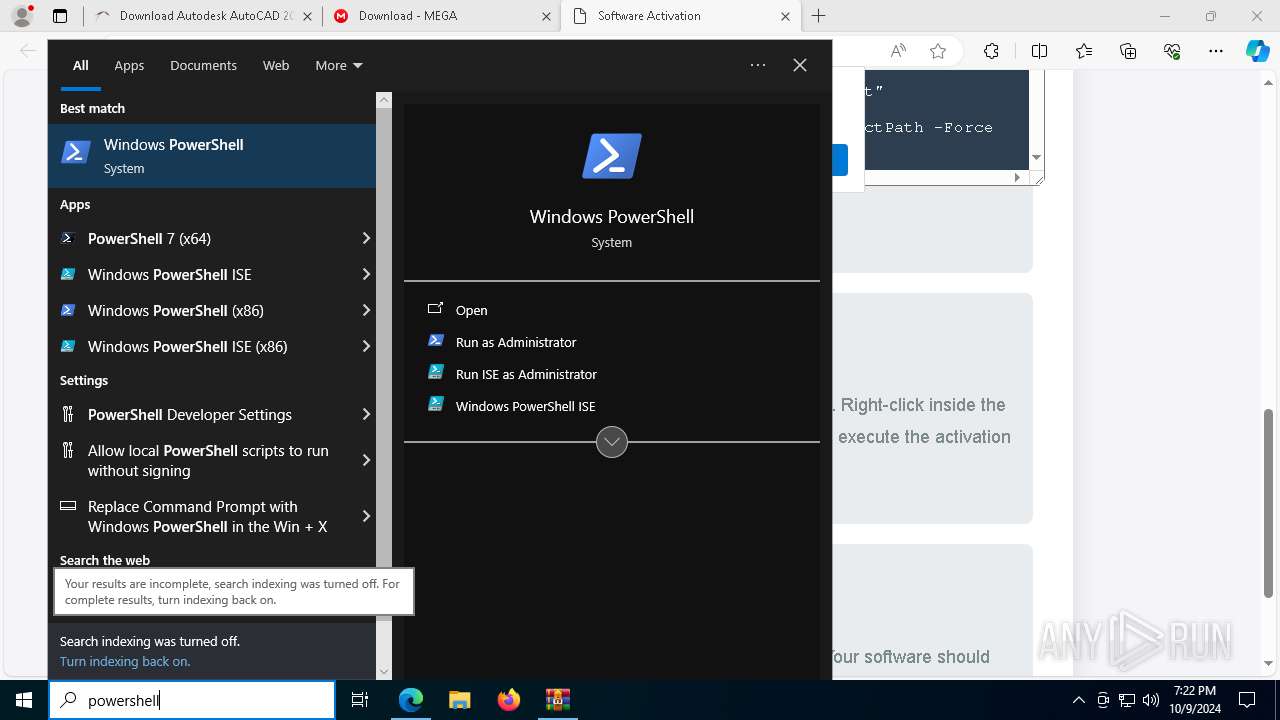The image size is (1280, 720).
Task: Close the Software Activation browser tab
Action: 785,16
